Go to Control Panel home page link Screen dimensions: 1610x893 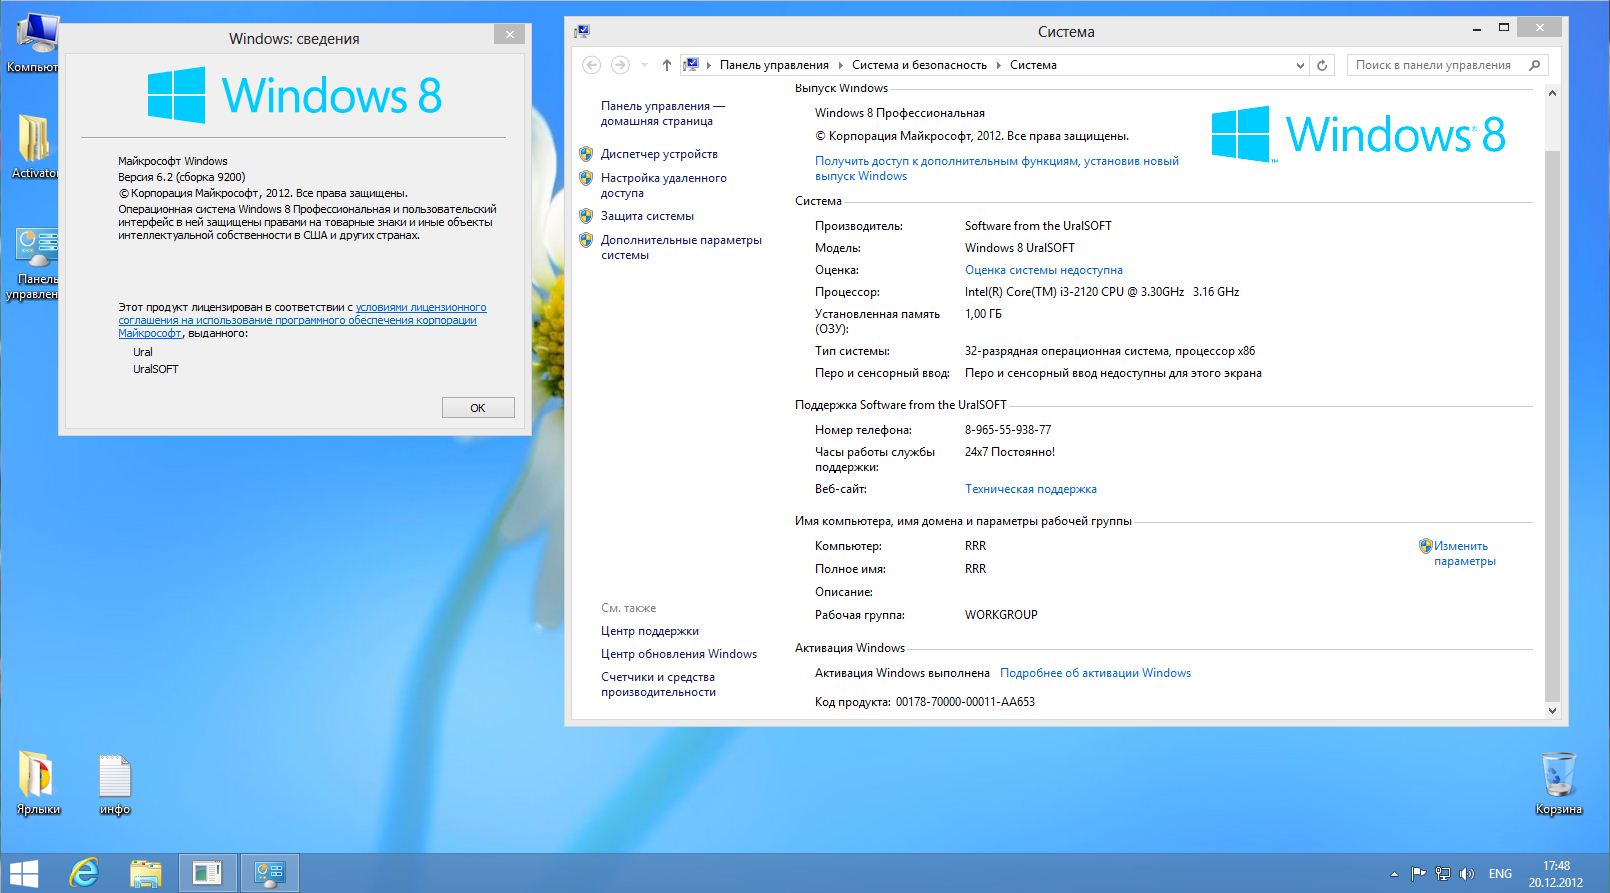pos(662,113)
